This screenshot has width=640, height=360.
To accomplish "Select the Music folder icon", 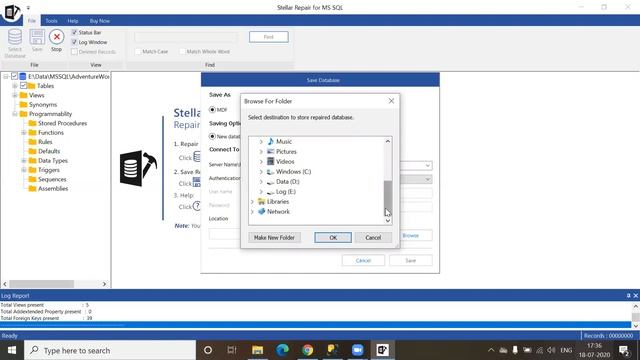I will pos(270,141).
